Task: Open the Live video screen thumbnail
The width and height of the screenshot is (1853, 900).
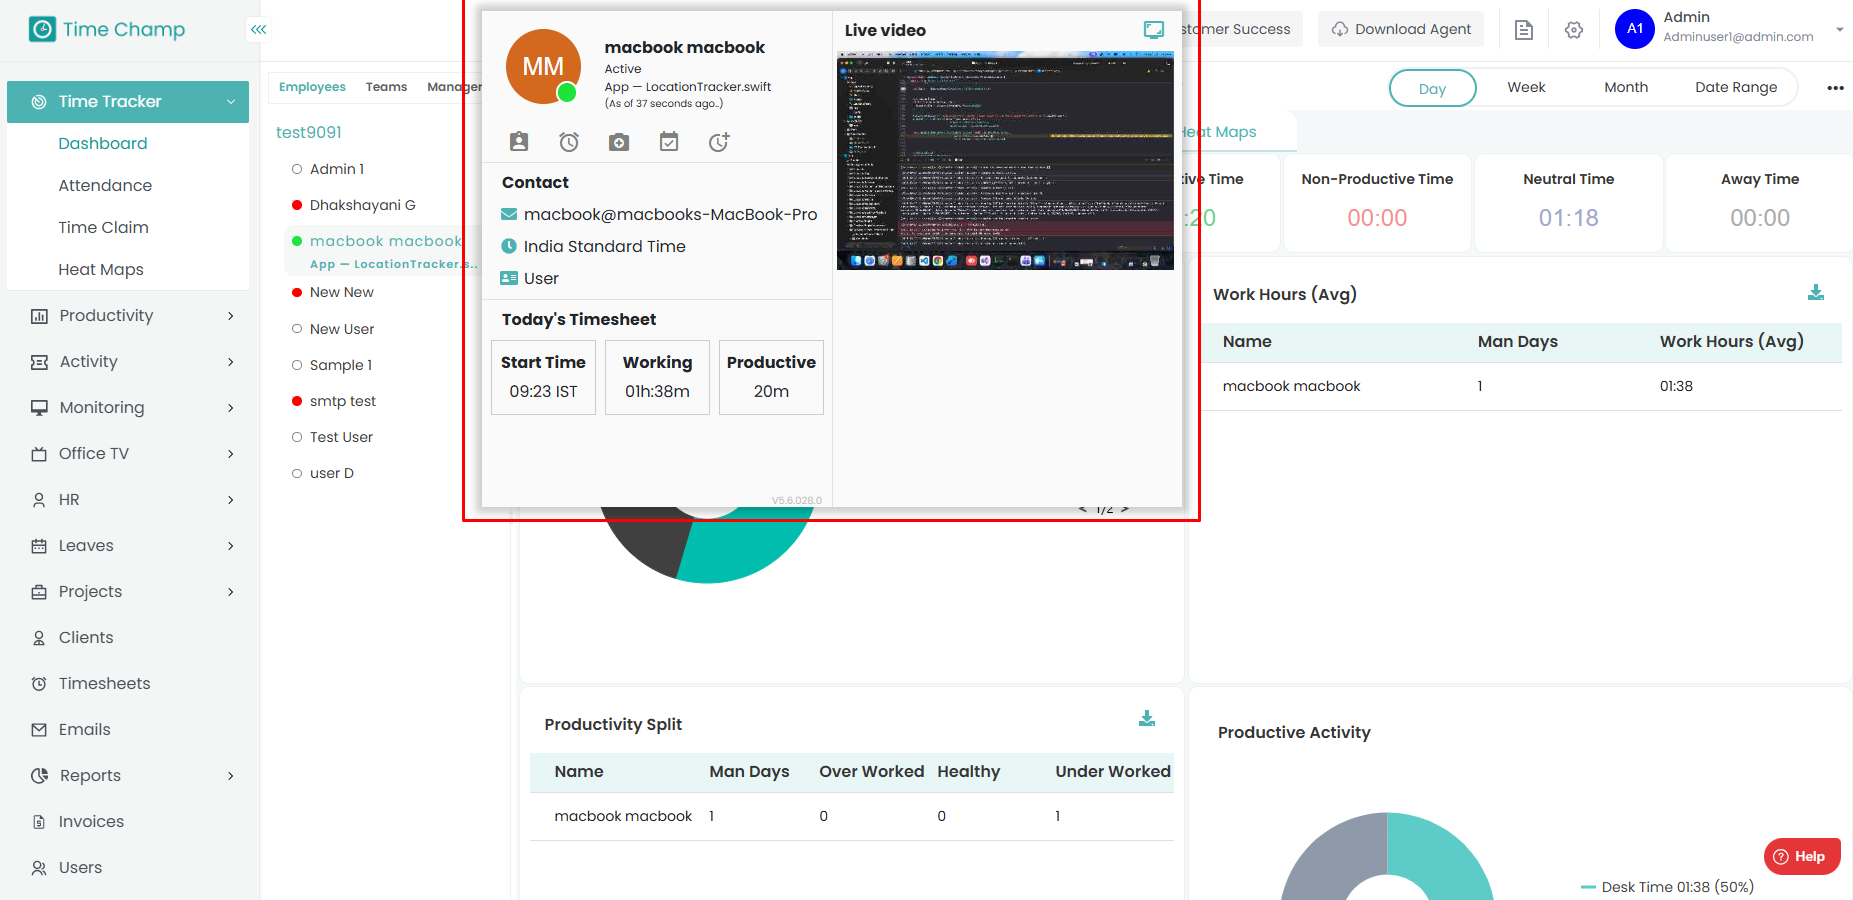Action: point(1005,161)
